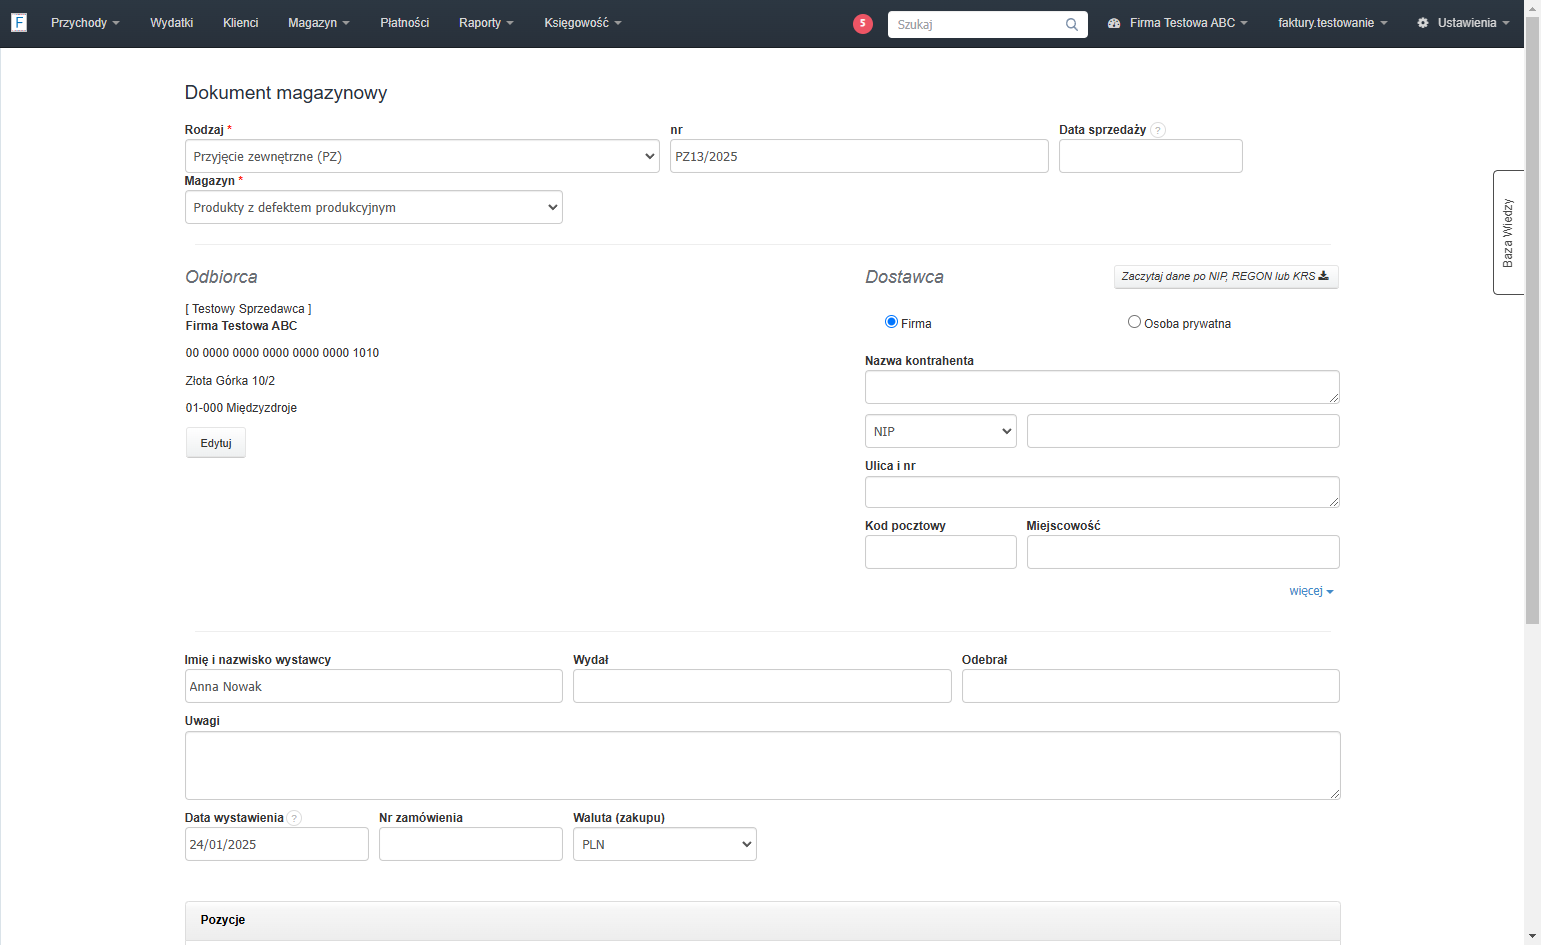Click the help icon next to Data wystawienia

294,818
